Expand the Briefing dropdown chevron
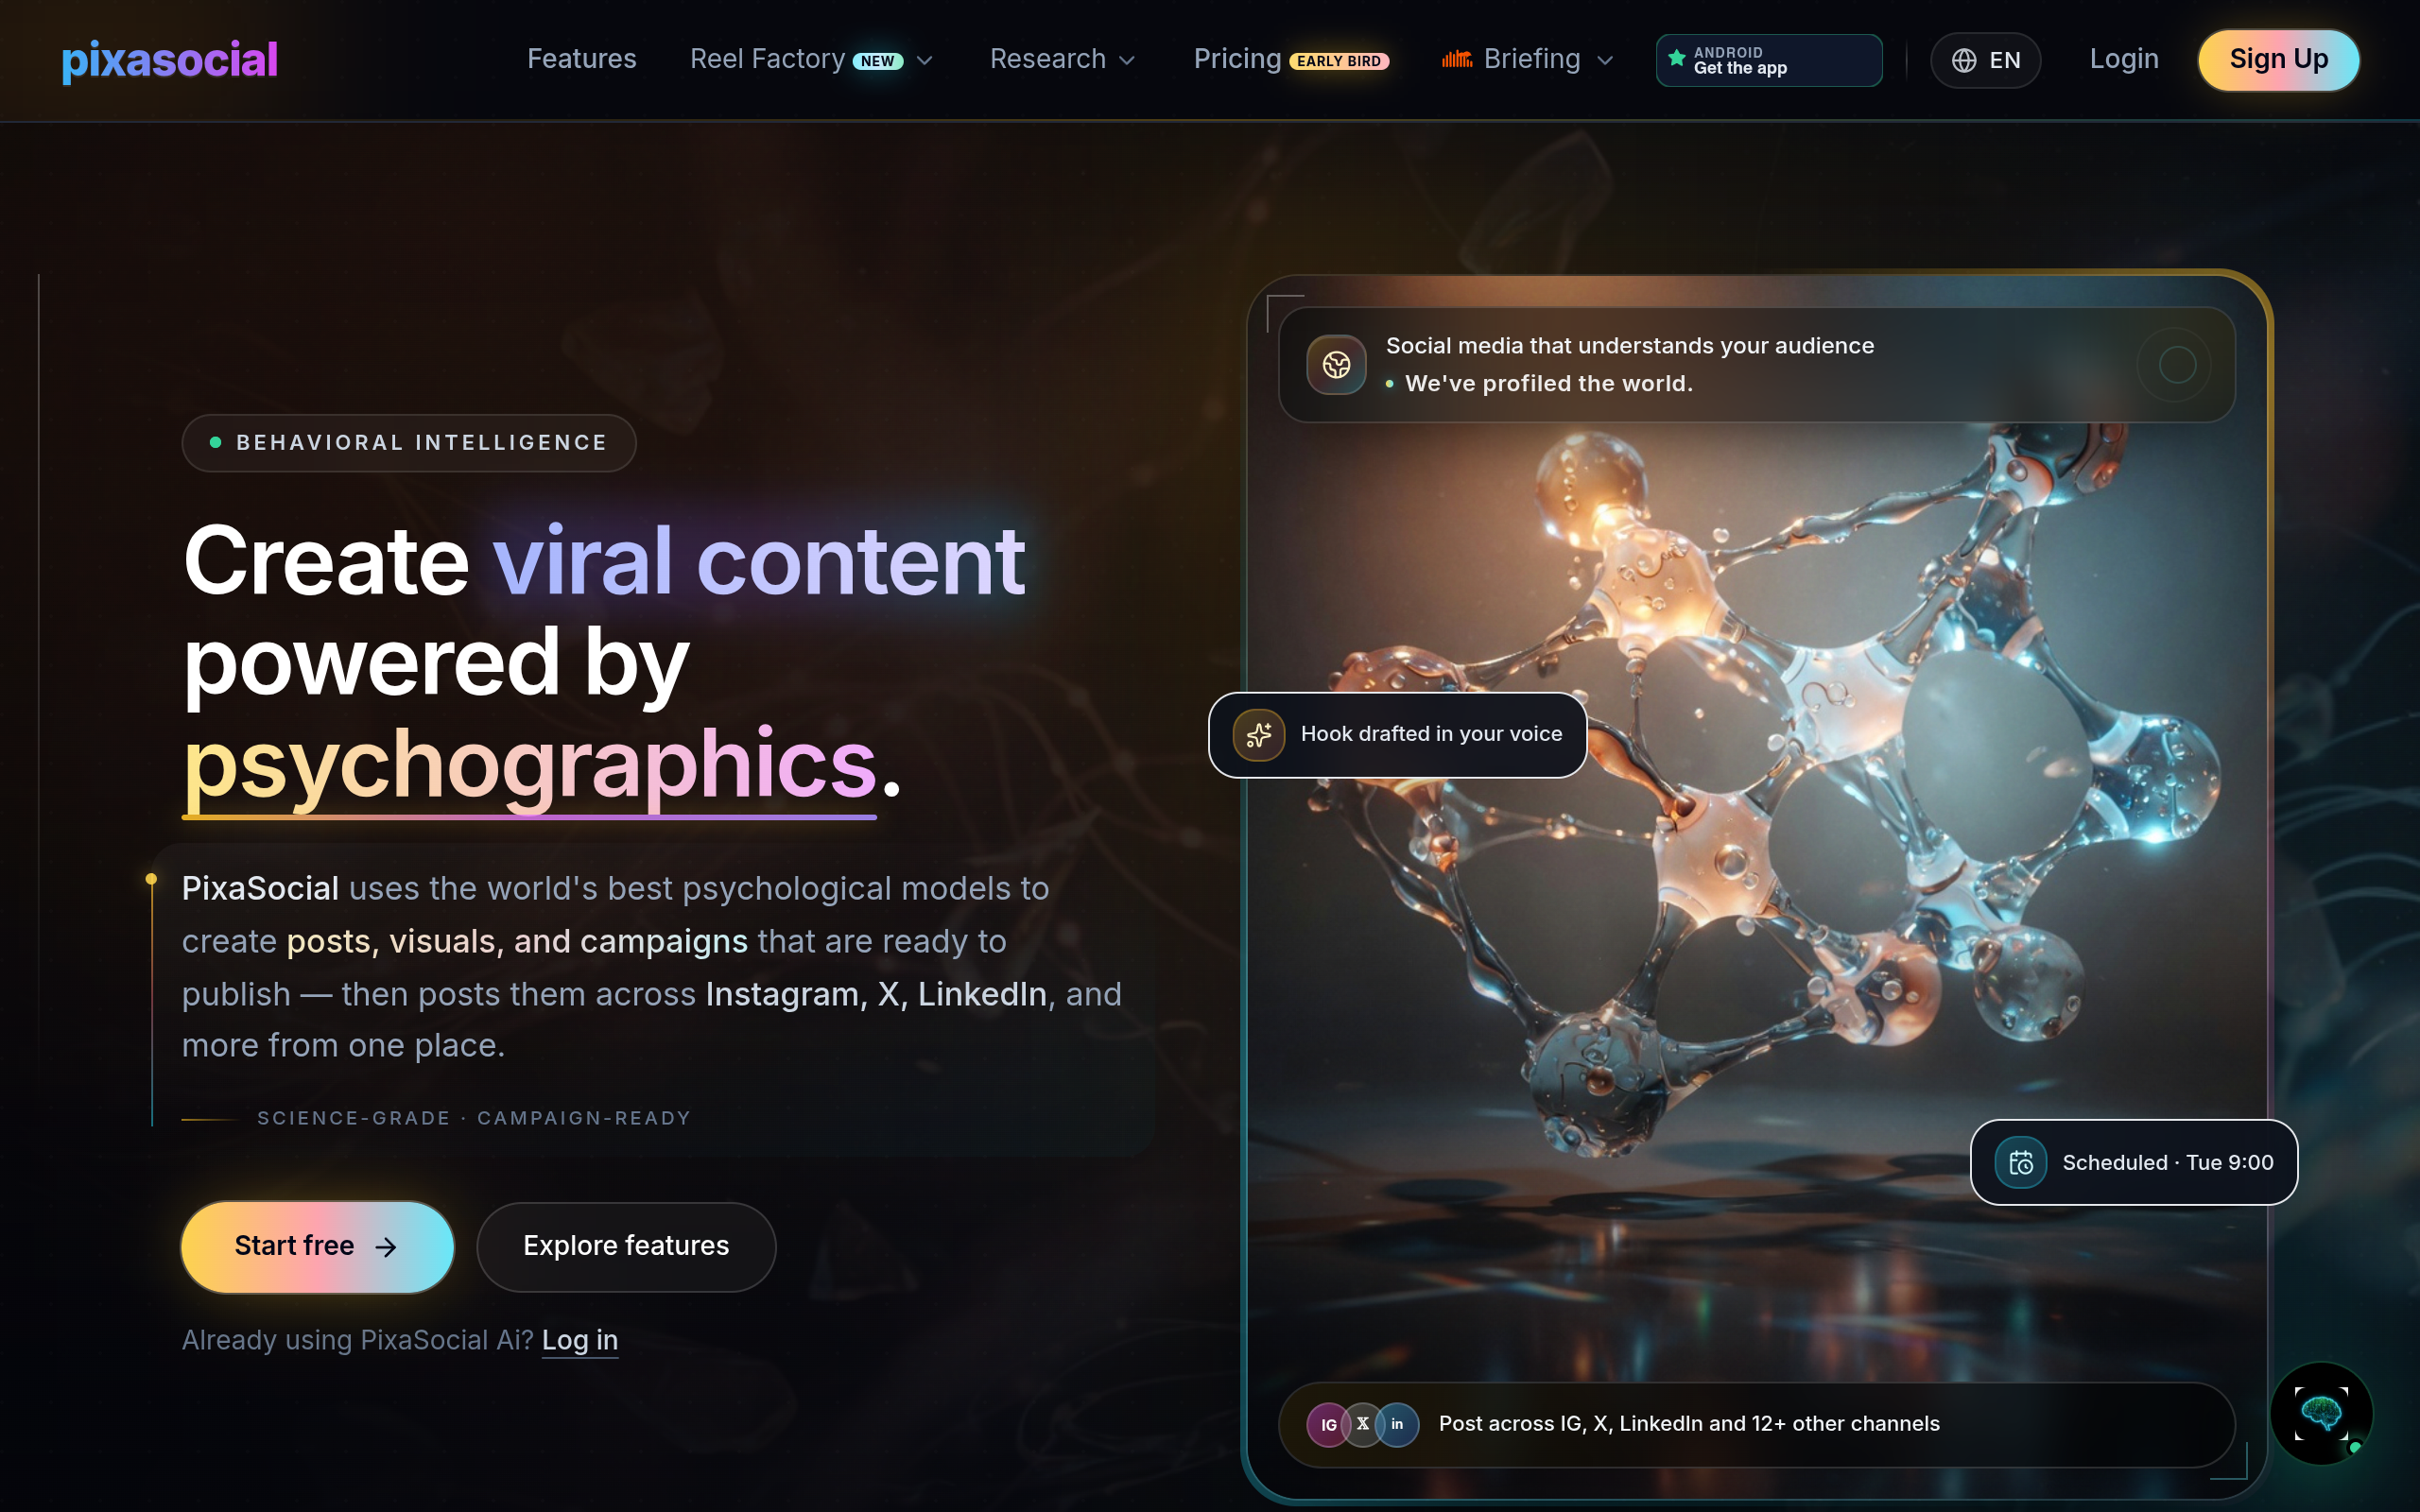The height and width of the screenshot is (1512, 2420). pos(1605,61)
